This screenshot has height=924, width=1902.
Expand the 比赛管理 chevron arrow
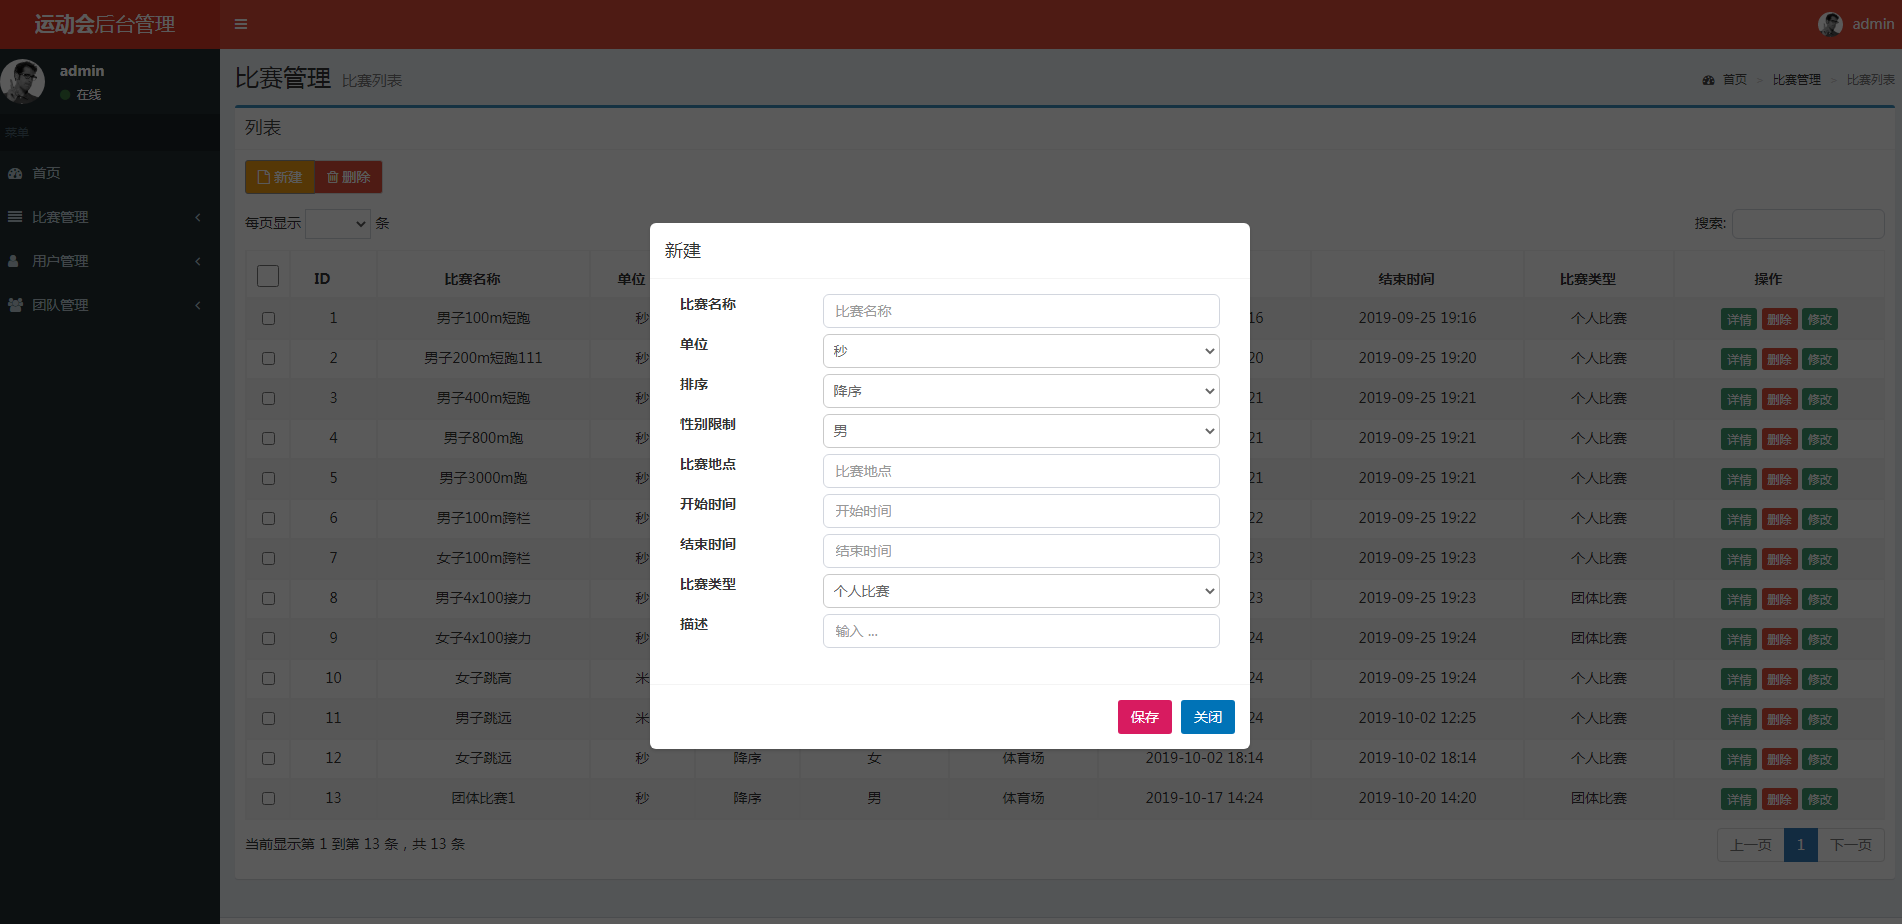tap(198, 217)
